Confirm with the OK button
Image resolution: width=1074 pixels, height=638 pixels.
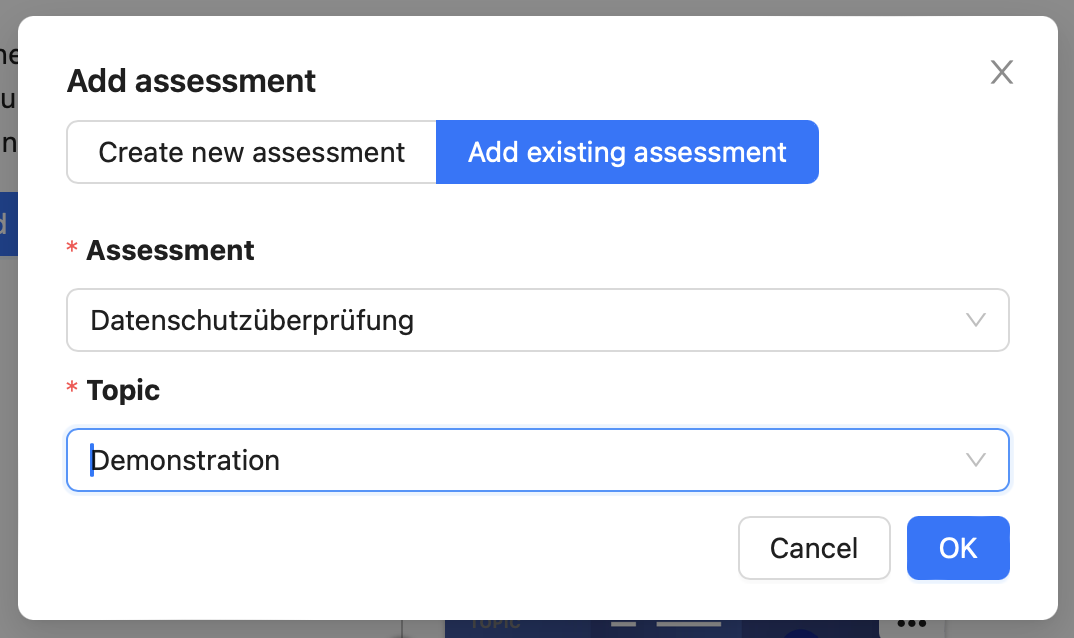point(958,548)
